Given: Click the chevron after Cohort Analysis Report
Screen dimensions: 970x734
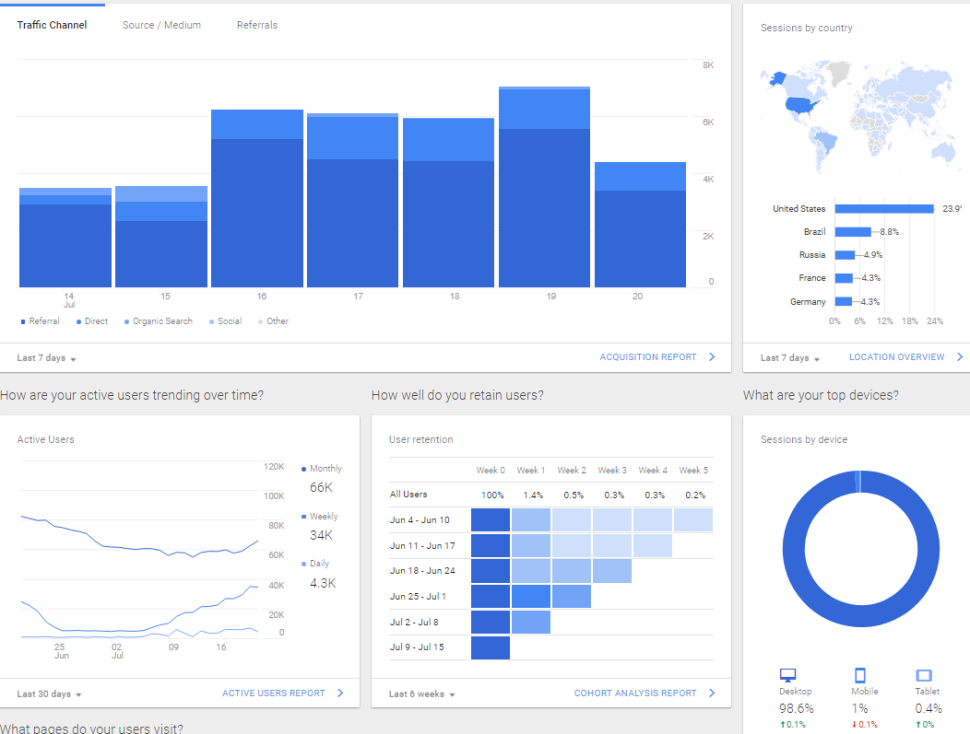Looking at the screenshot, I should [x=712, y=693].
